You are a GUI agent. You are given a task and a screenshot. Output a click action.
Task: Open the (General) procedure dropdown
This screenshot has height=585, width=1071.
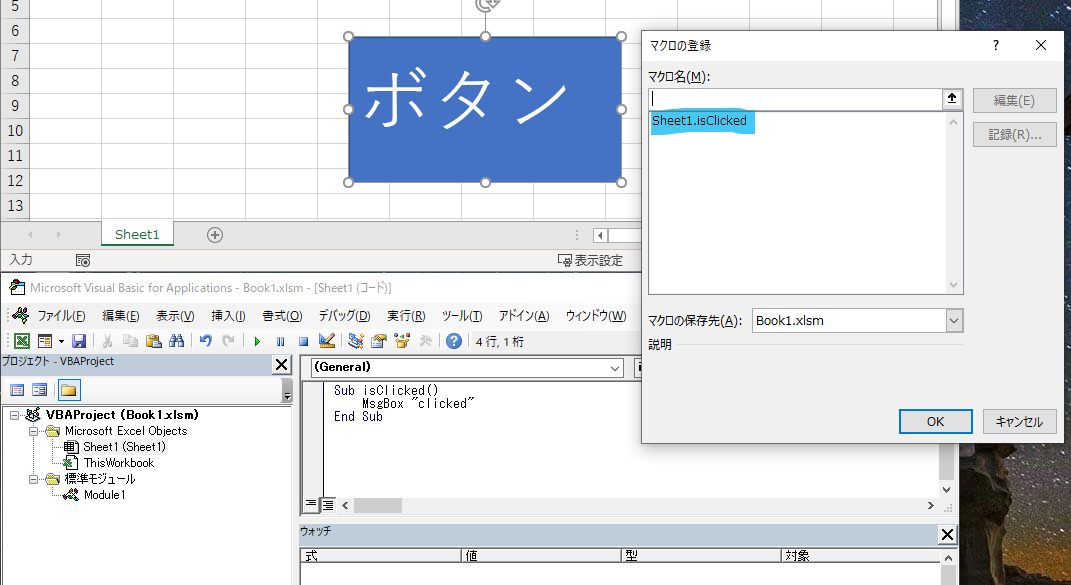(x=613, y=368)
